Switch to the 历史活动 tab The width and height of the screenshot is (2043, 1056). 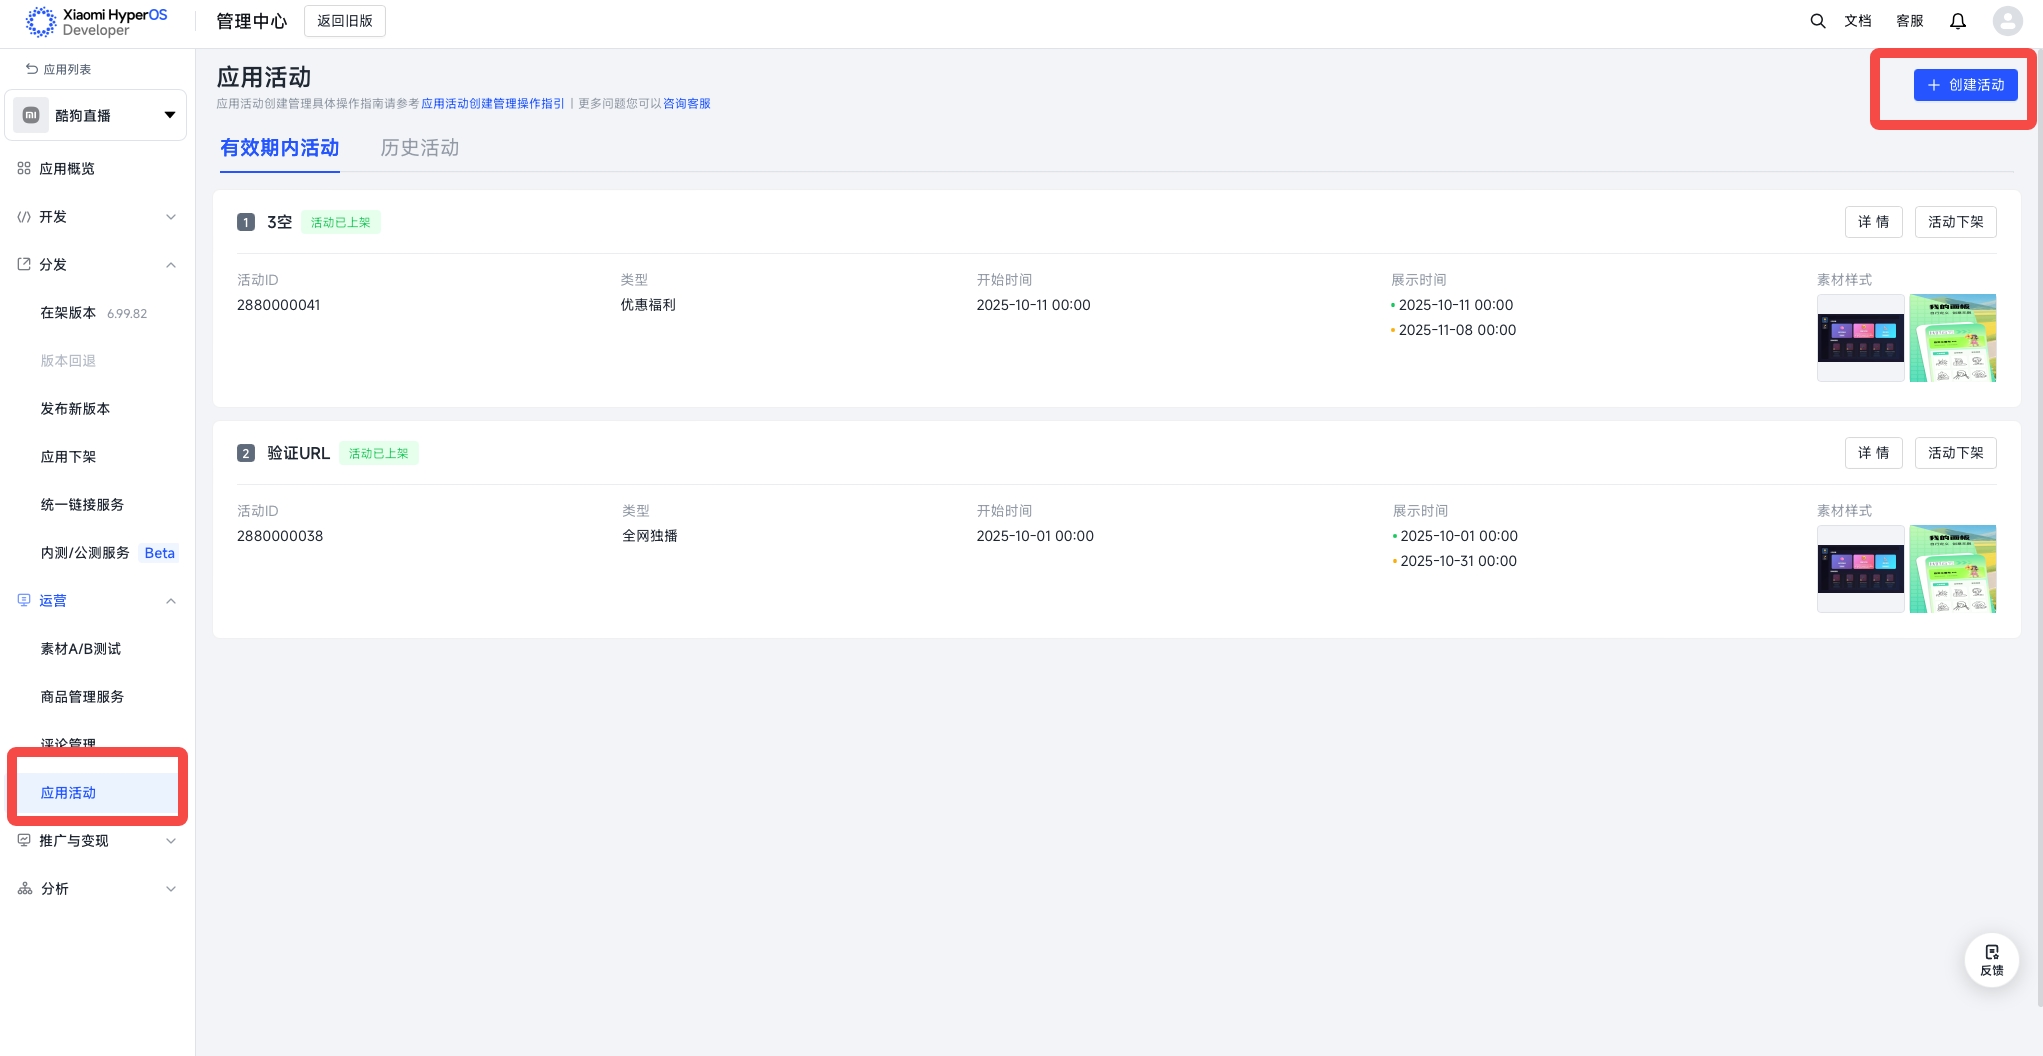pos(419,148)
